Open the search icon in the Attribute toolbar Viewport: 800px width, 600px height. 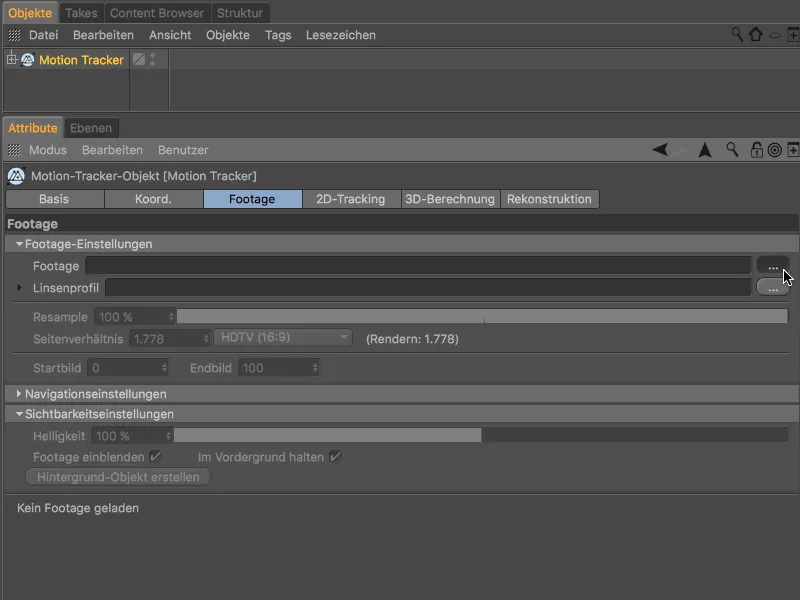[732, 148]
